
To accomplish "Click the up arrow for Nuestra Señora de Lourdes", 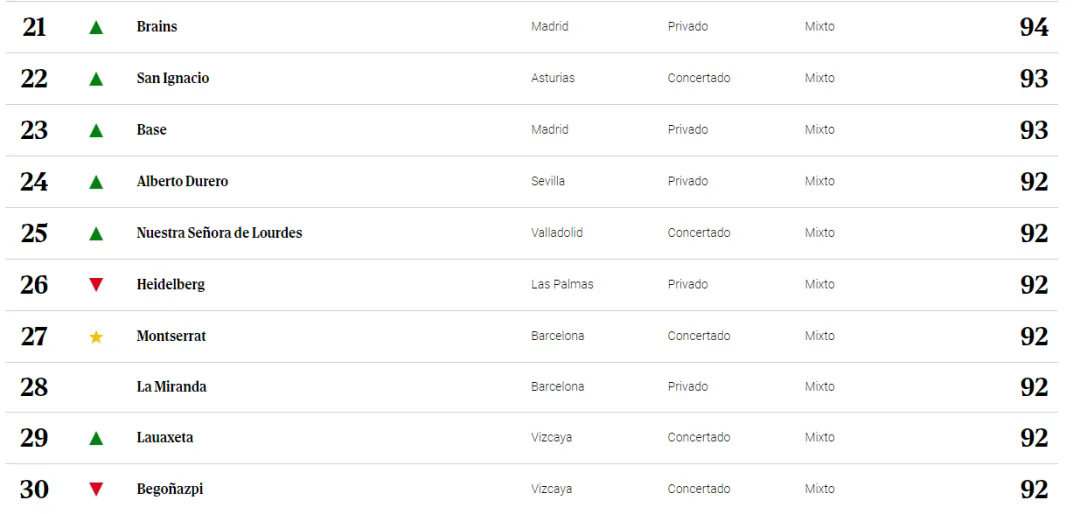I will pyautogui.click(x=96, y=234).
